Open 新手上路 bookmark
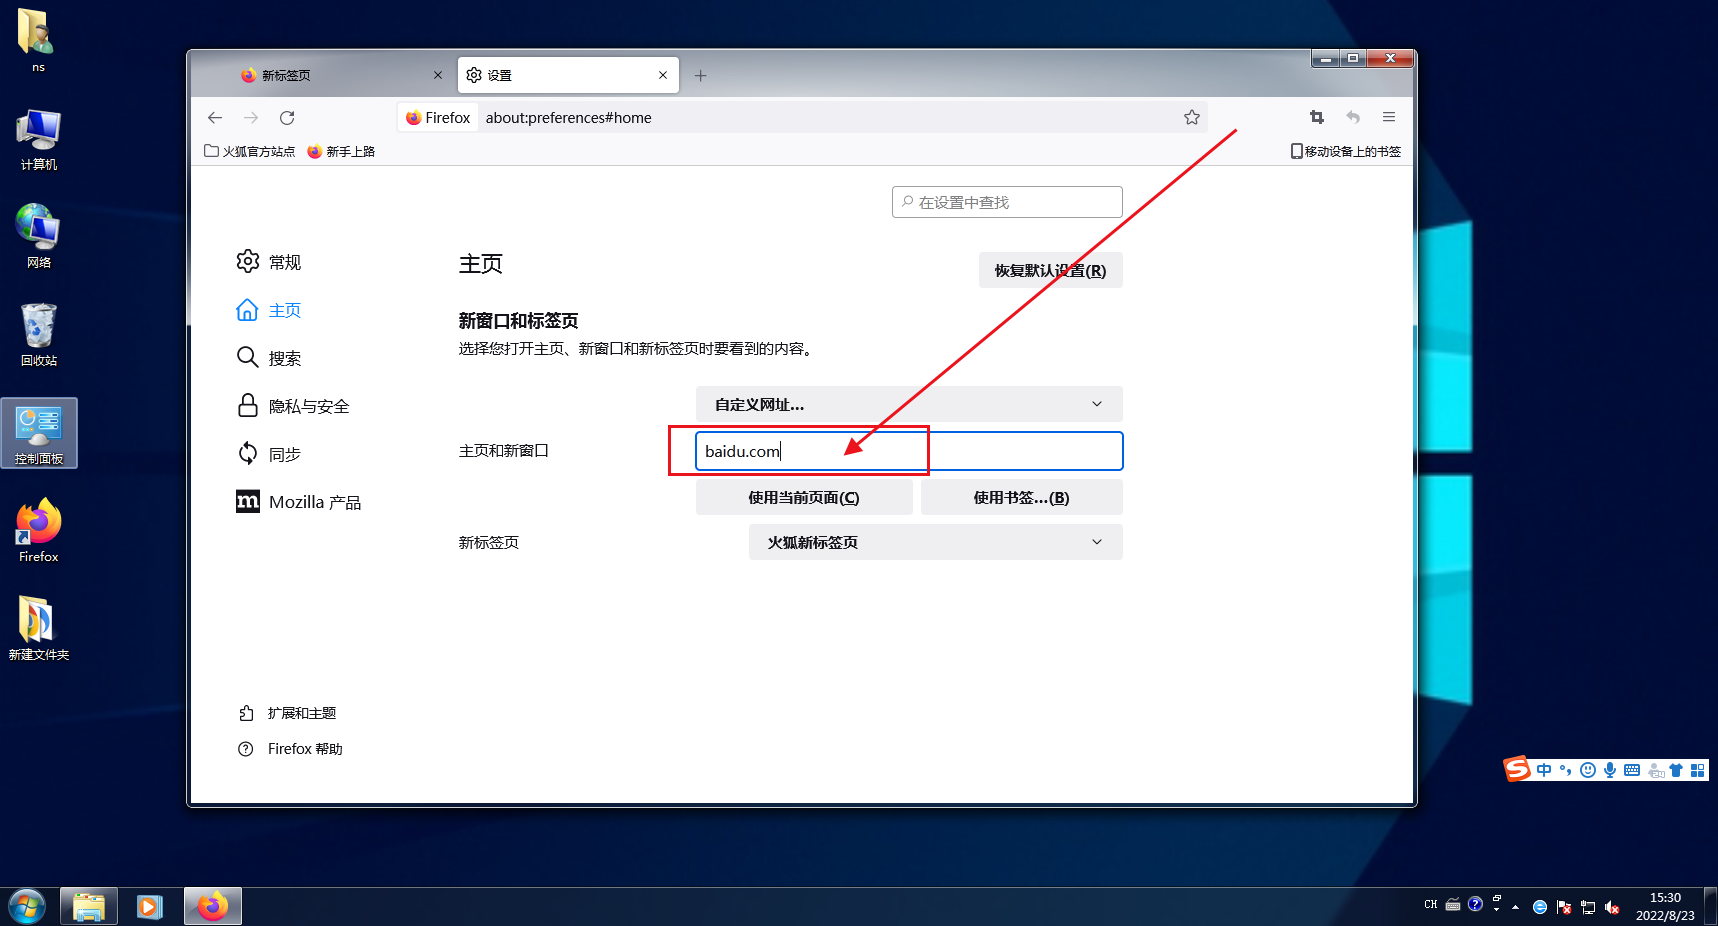Viewport: 1718px width, 926px height. coord(341,152)
